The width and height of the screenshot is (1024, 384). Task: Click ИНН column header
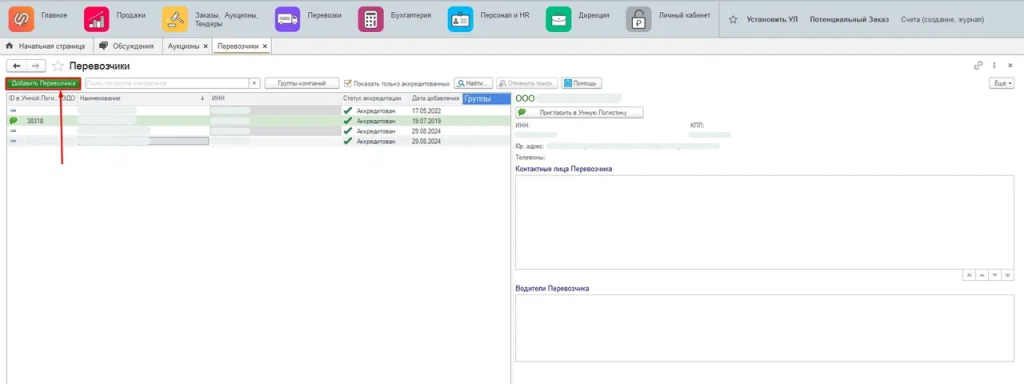tap(275, 99)
